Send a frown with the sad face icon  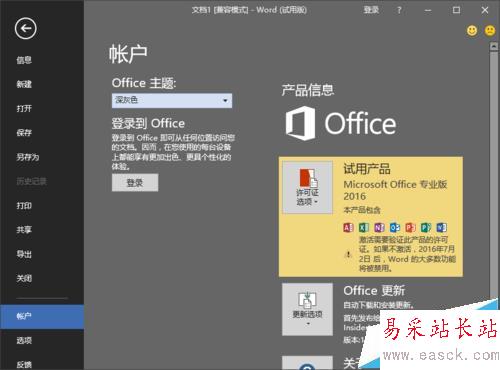(x=490, y=31)
